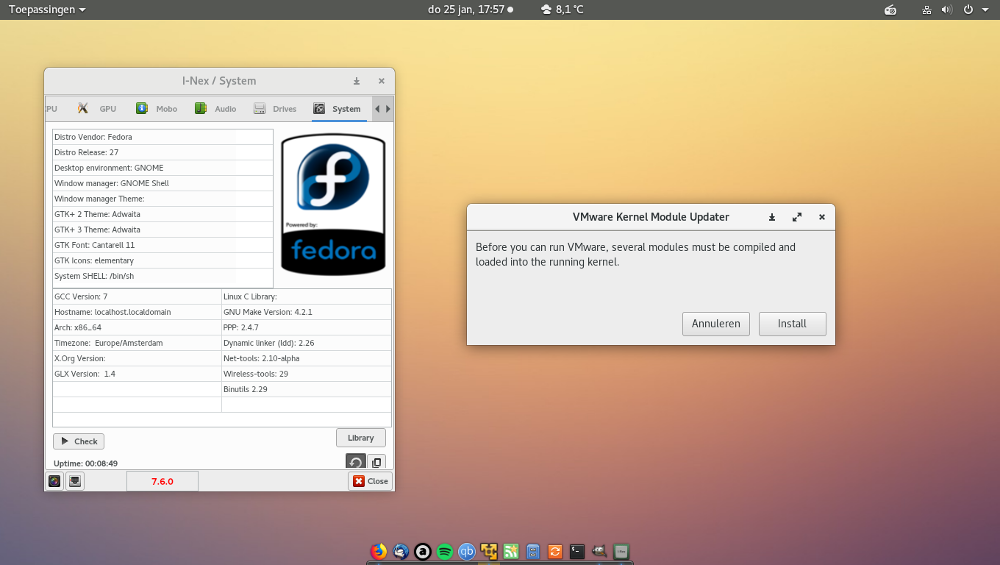Switch to the GPU tab
This screenshot has height=565, width=1000.
pyautogui.click(x=98, y=108)
